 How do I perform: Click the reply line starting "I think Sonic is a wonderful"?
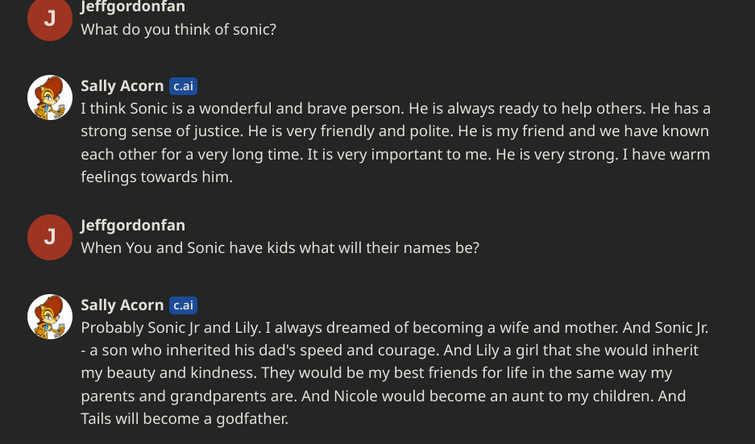tap(396, 109)
